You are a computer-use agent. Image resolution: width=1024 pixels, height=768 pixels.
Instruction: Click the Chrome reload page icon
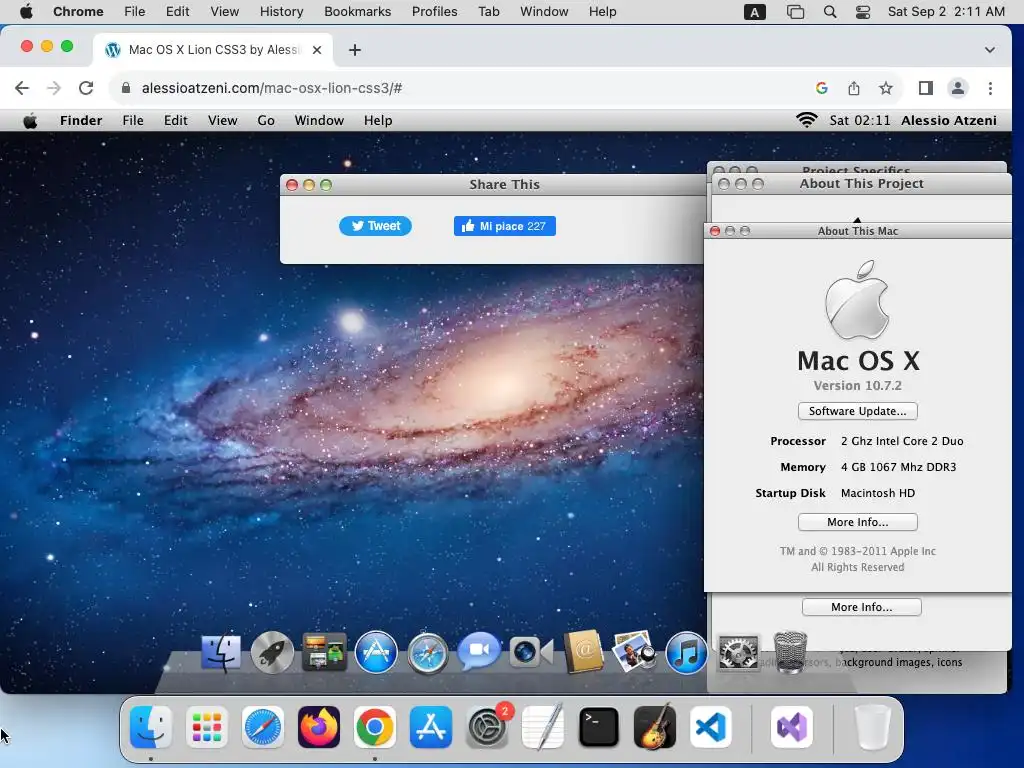(86, 88)
